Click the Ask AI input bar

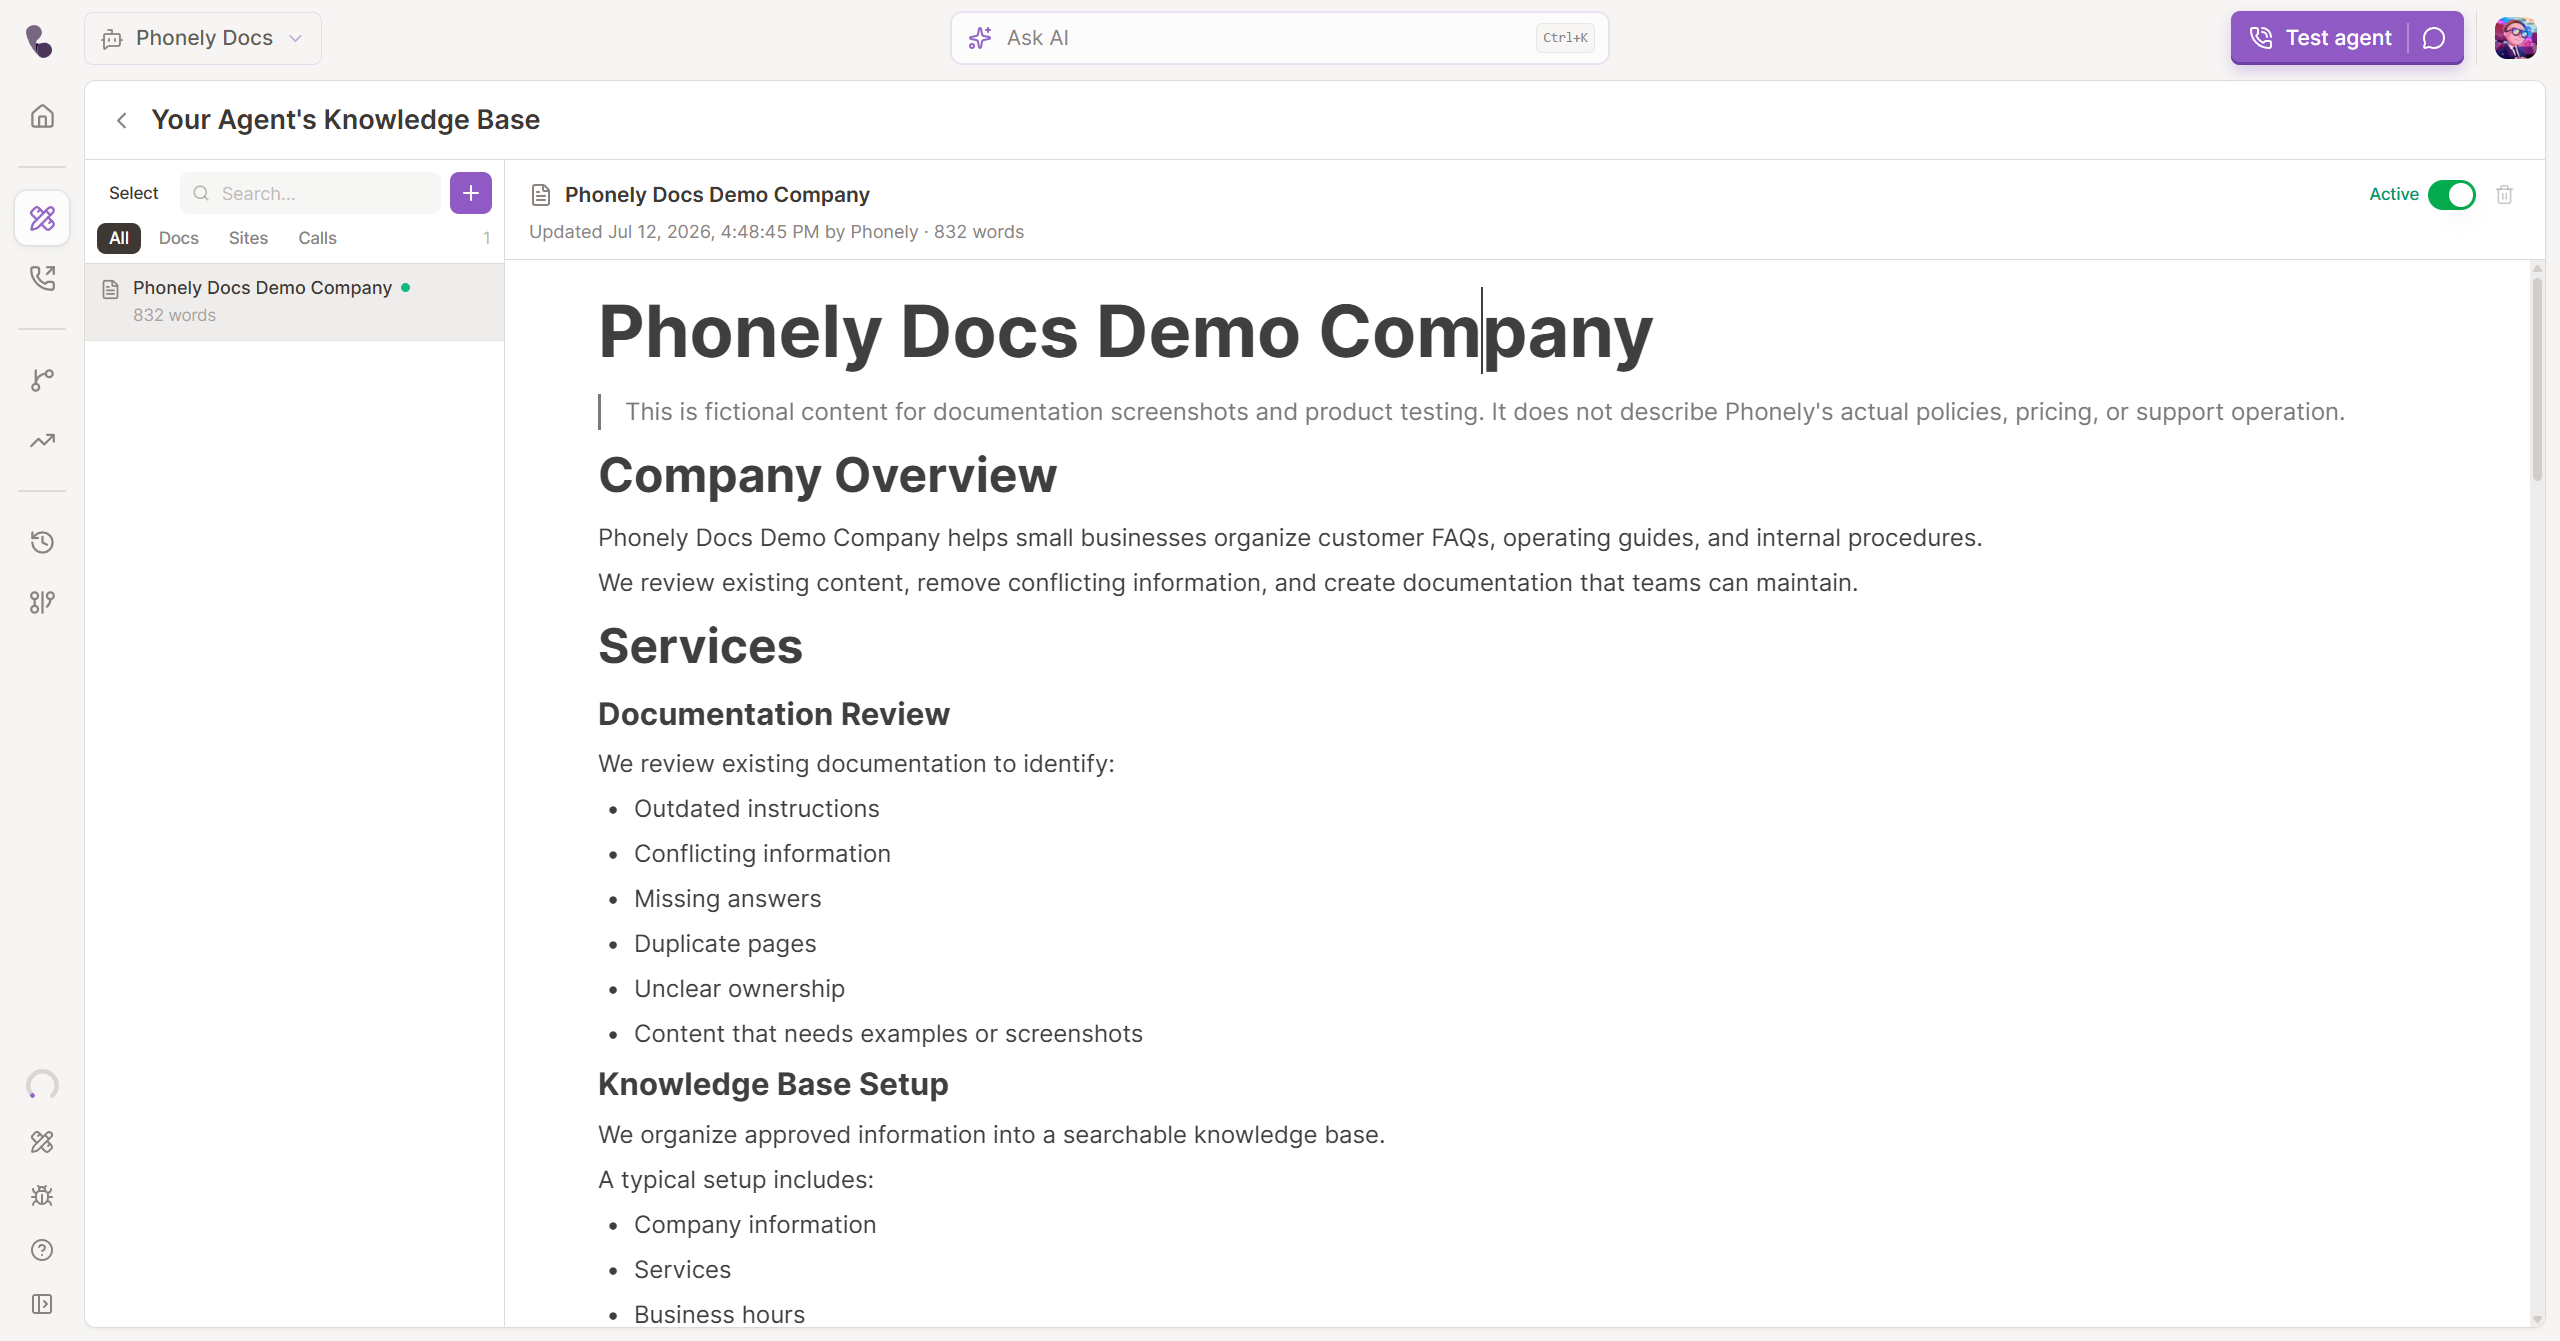(1280, 38)
